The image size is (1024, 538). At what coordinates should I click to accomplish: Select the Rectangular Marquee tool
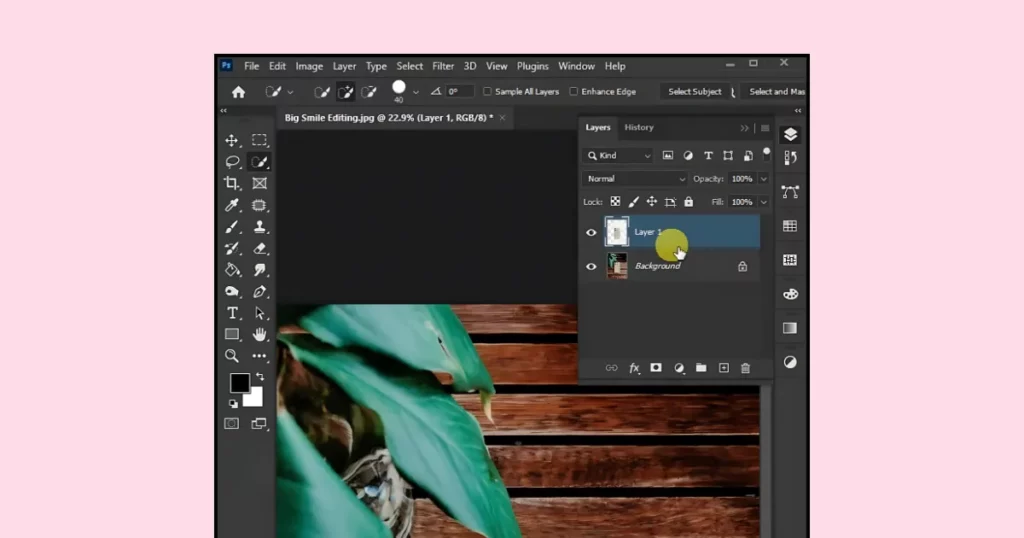pyautogui.click(x=259, y=140)
